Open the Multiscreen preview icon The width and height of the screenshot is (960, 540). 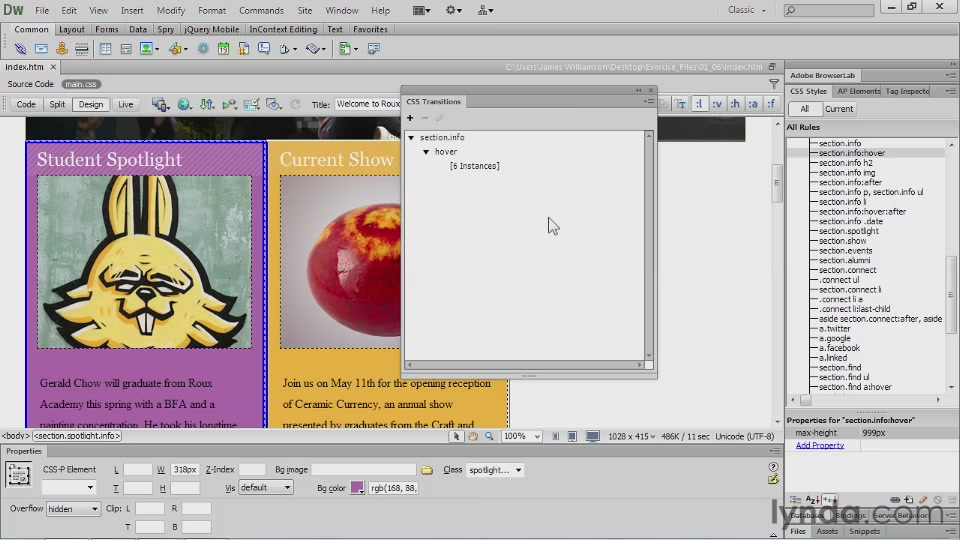click(x=161, y=105)
